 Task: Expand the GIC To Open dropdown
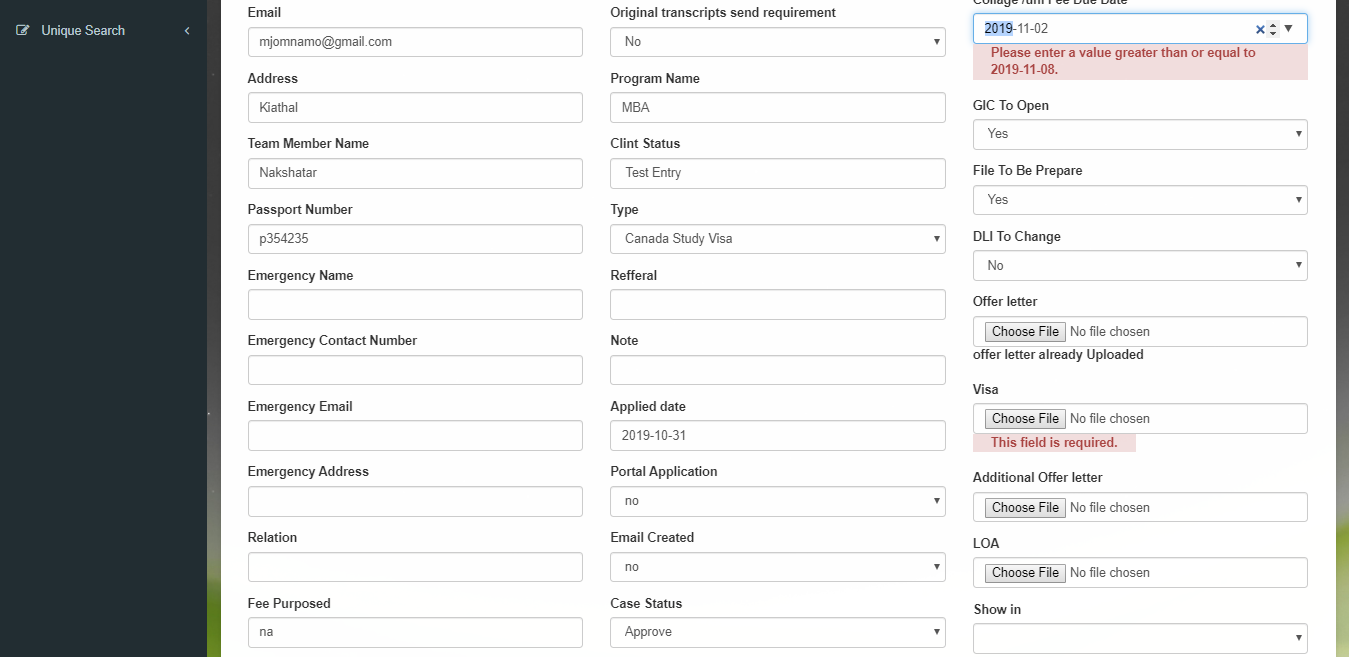click(1140, 134)
